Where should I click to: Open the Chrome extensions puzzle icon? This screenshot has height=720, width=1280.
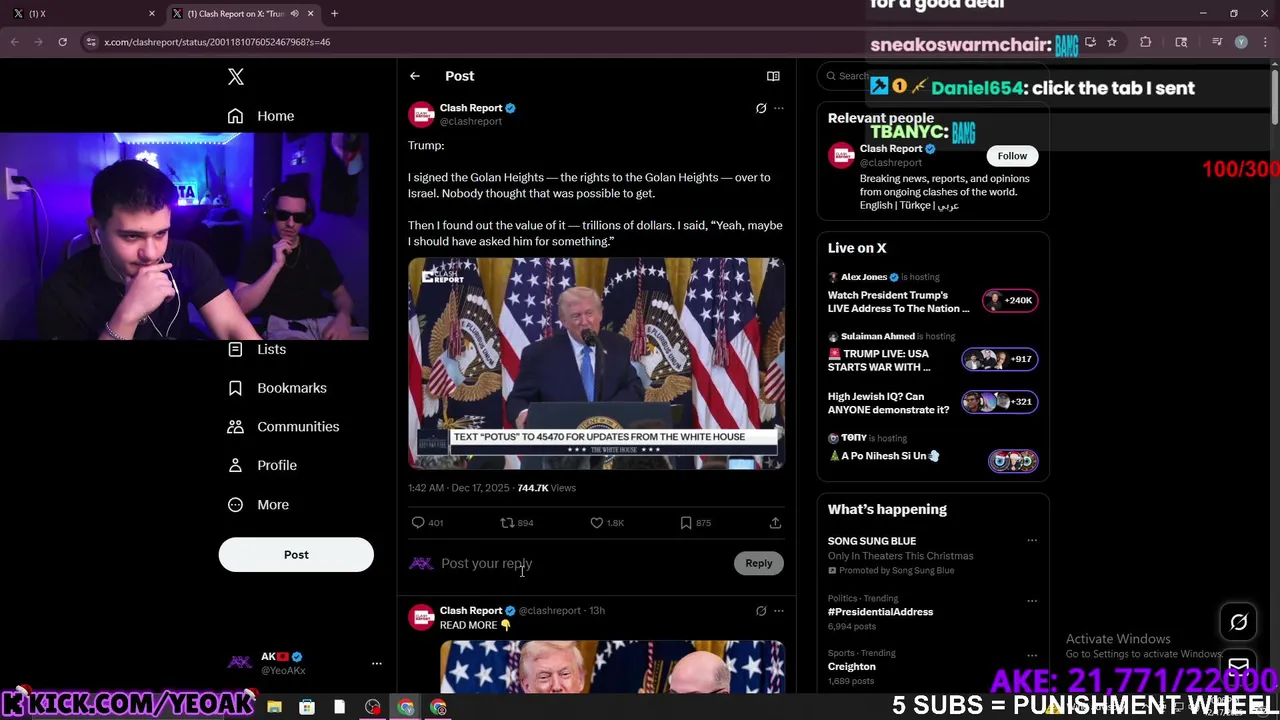tap(1146, 42)
